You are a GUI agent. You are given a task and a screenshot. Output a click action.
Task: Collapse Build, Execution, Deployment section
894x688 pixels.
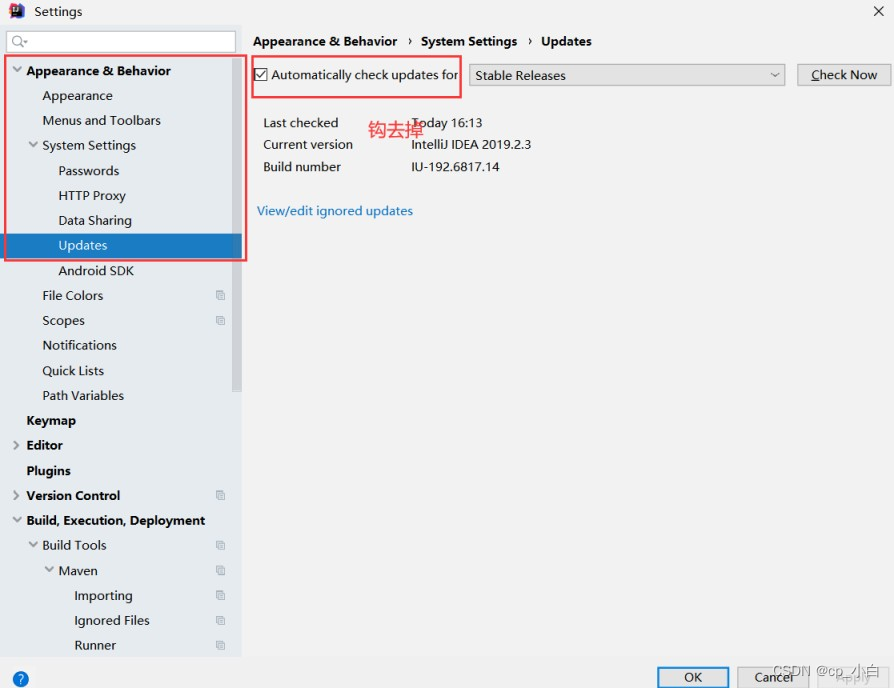pyautogui.click(x=17, y=520)
